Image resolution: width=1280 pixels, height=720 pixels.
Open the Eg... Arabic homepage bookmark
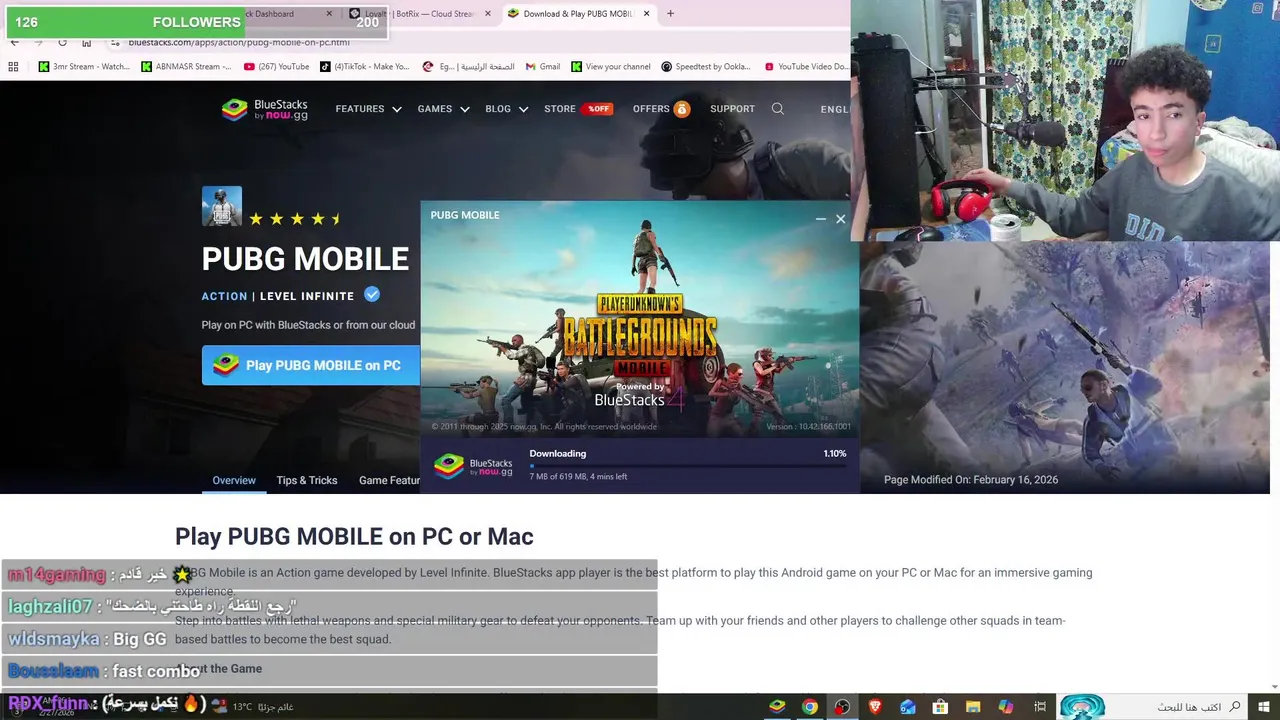468,67
